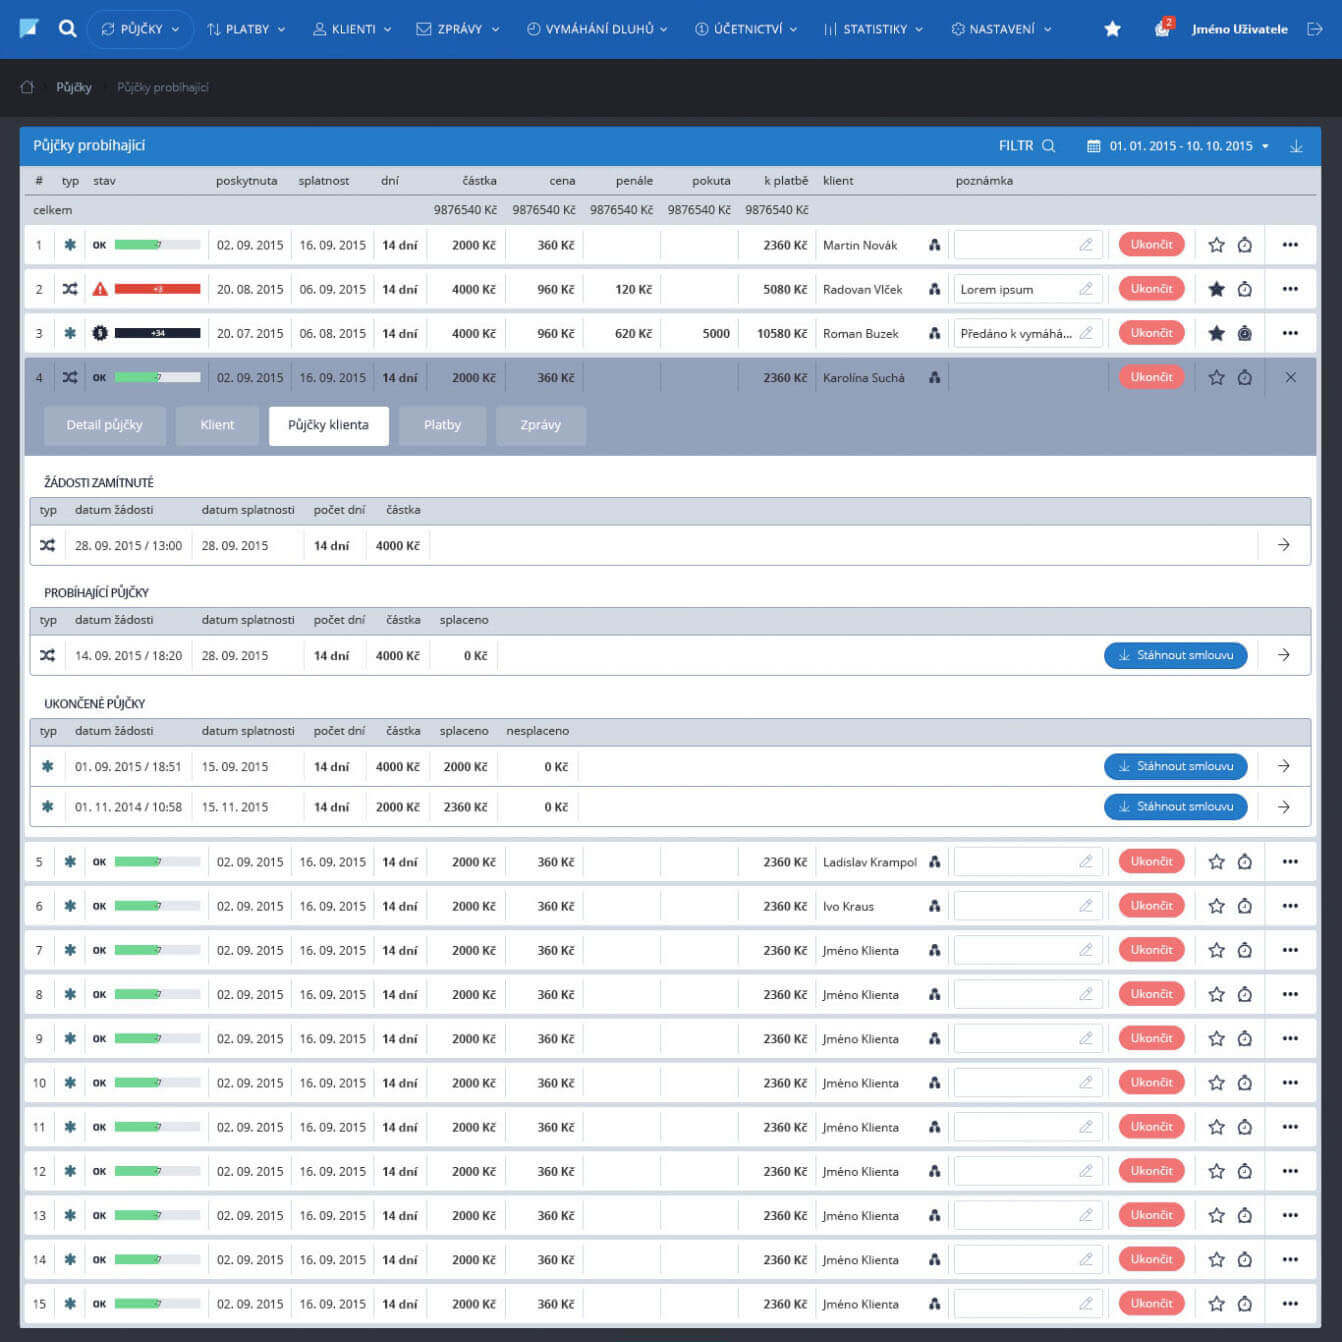This screenshot has height=1342, width=1342.
Task: Click the download icon in panel header
Action: point(1296,146)
